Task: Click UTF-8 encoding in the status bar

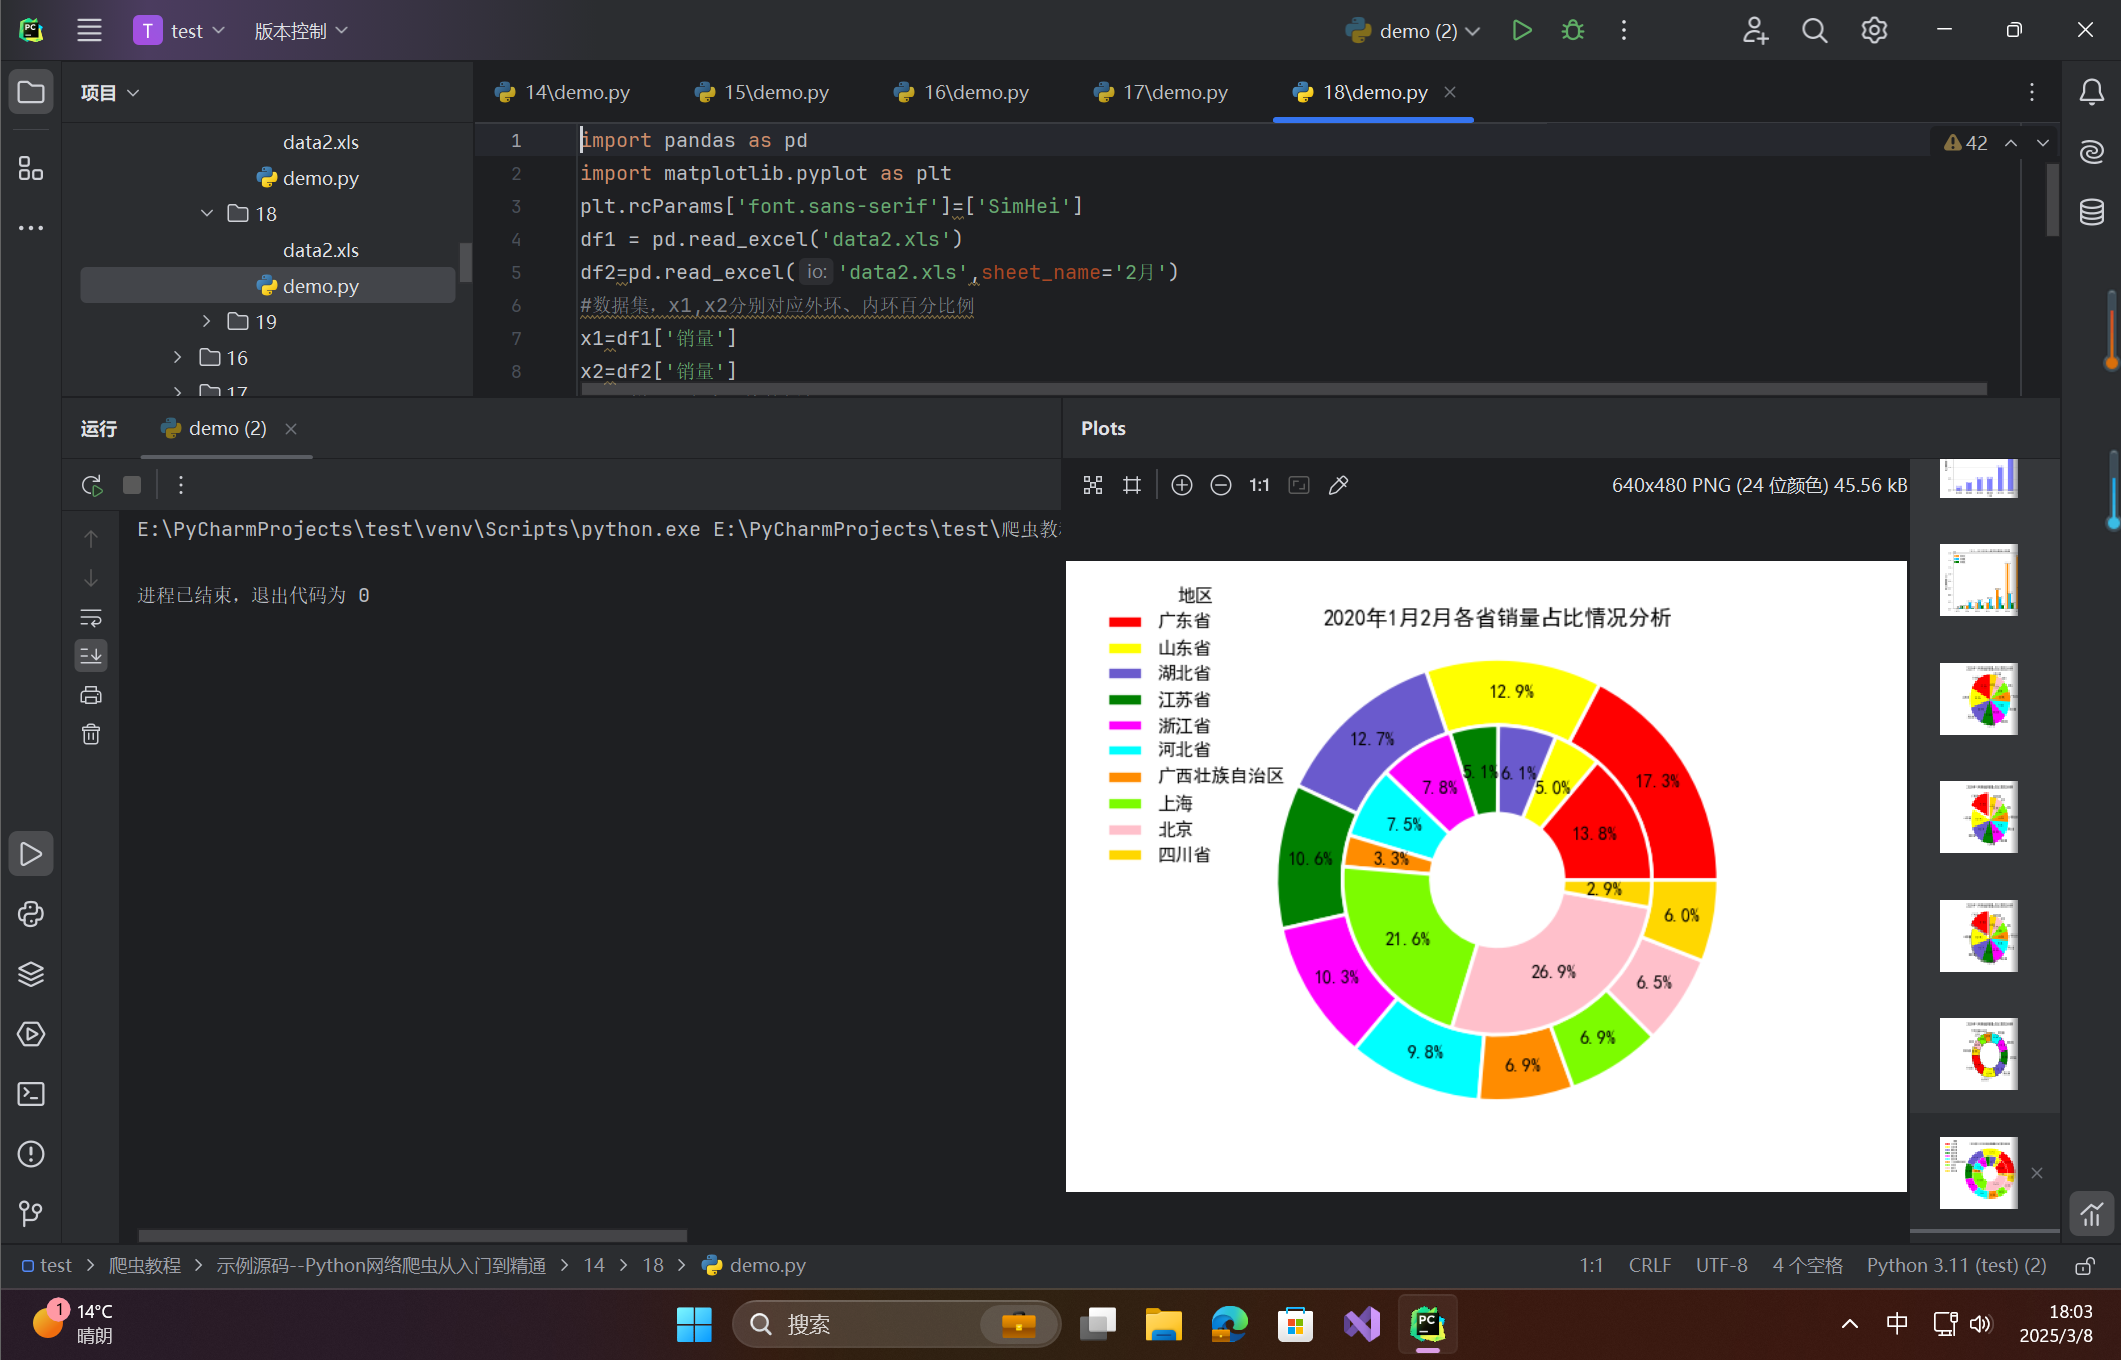Action: point(1721,1265)
